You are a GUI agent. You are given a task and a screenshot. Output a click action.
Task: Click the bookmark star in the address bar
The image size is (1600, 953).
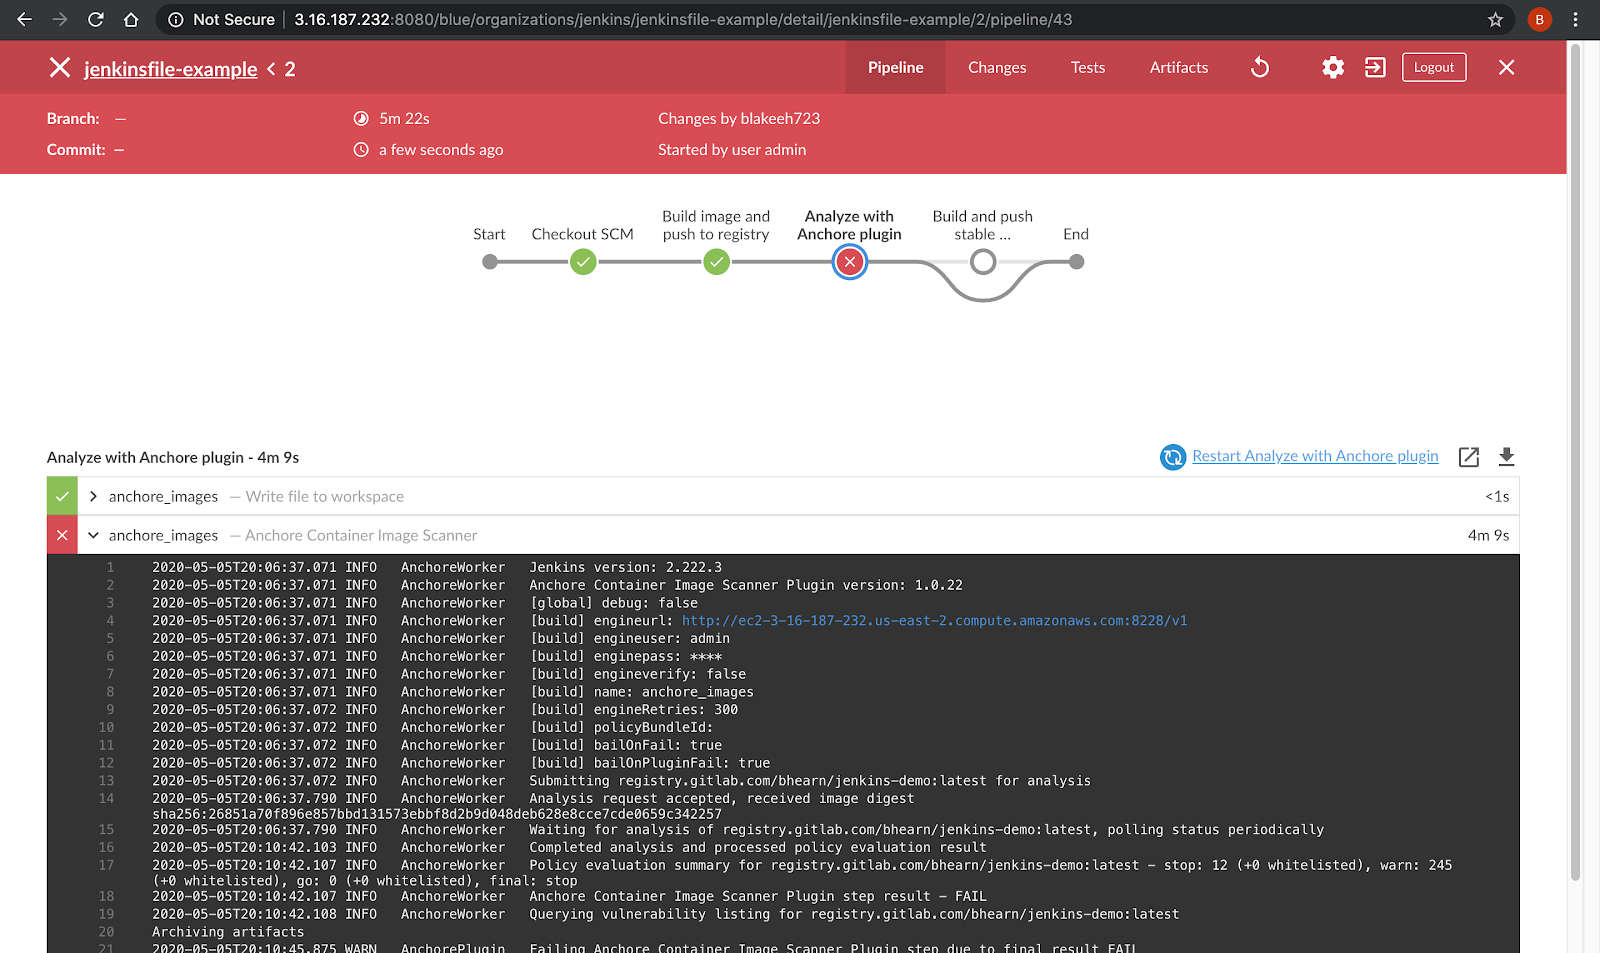click(1494, 19)
